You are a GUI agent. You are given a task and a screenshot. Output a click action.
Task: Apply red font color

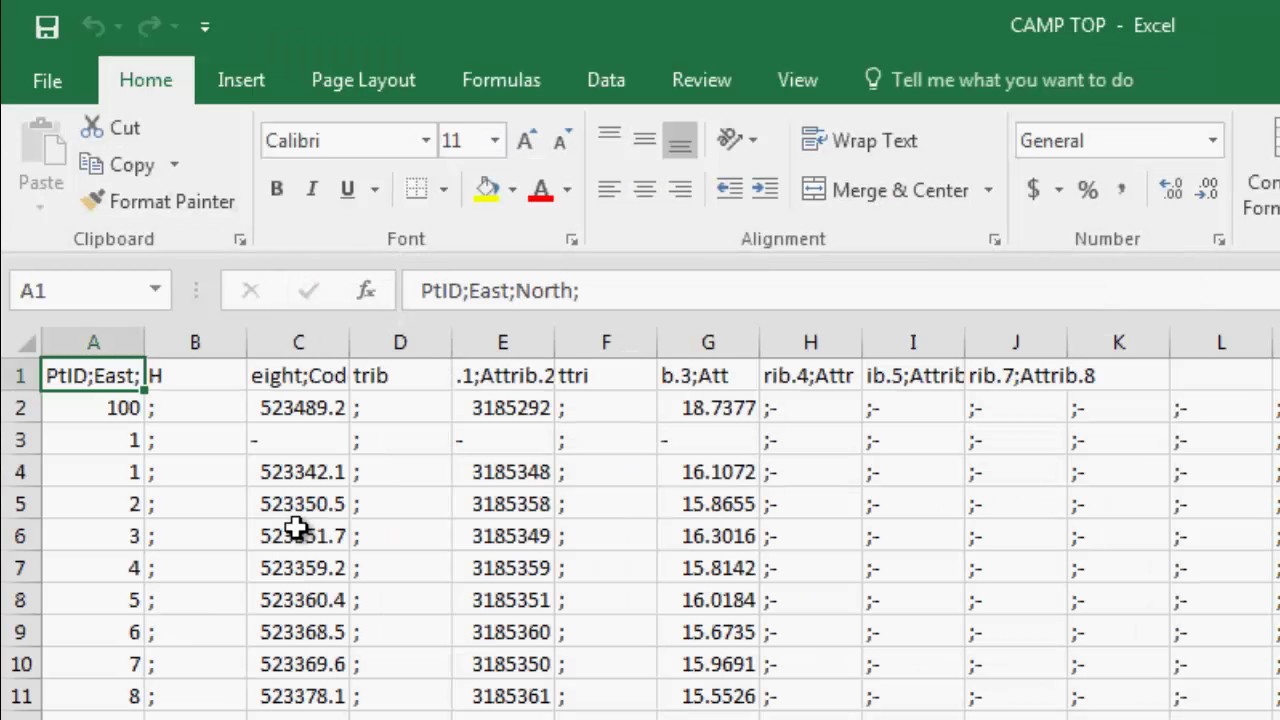[541, 189]
